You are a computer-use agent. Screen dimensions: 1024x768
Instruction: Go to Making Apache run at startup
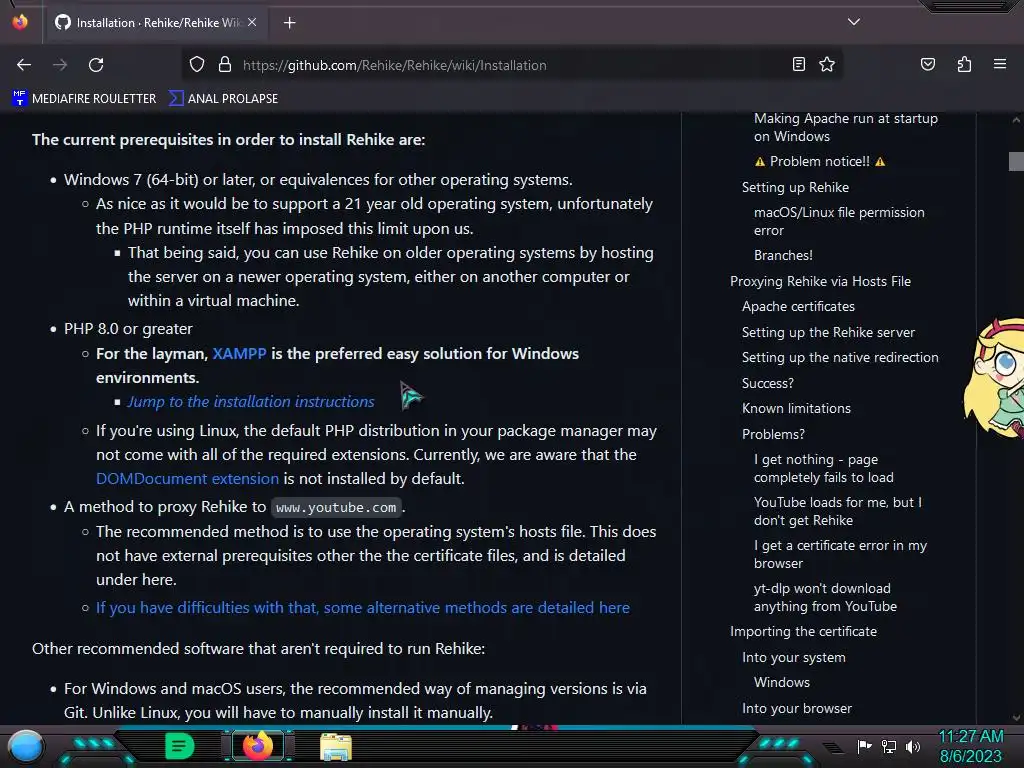[846, 127]
